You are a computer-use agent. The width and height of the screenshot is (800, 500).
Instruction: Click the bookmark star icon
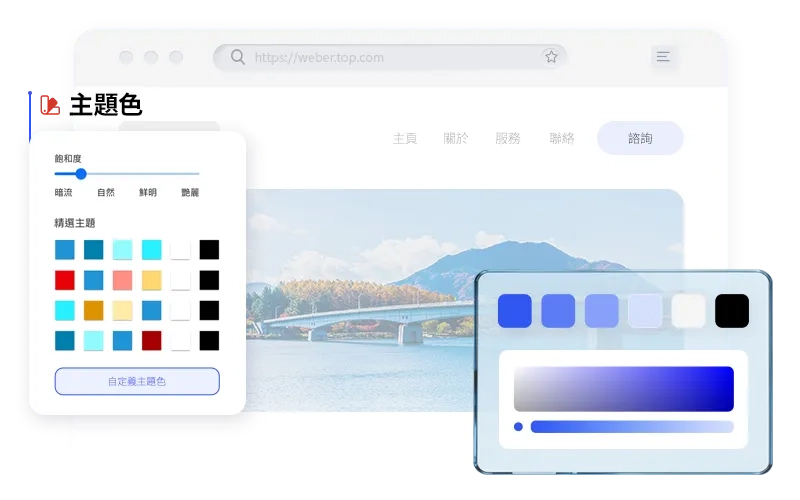point(551,57)
